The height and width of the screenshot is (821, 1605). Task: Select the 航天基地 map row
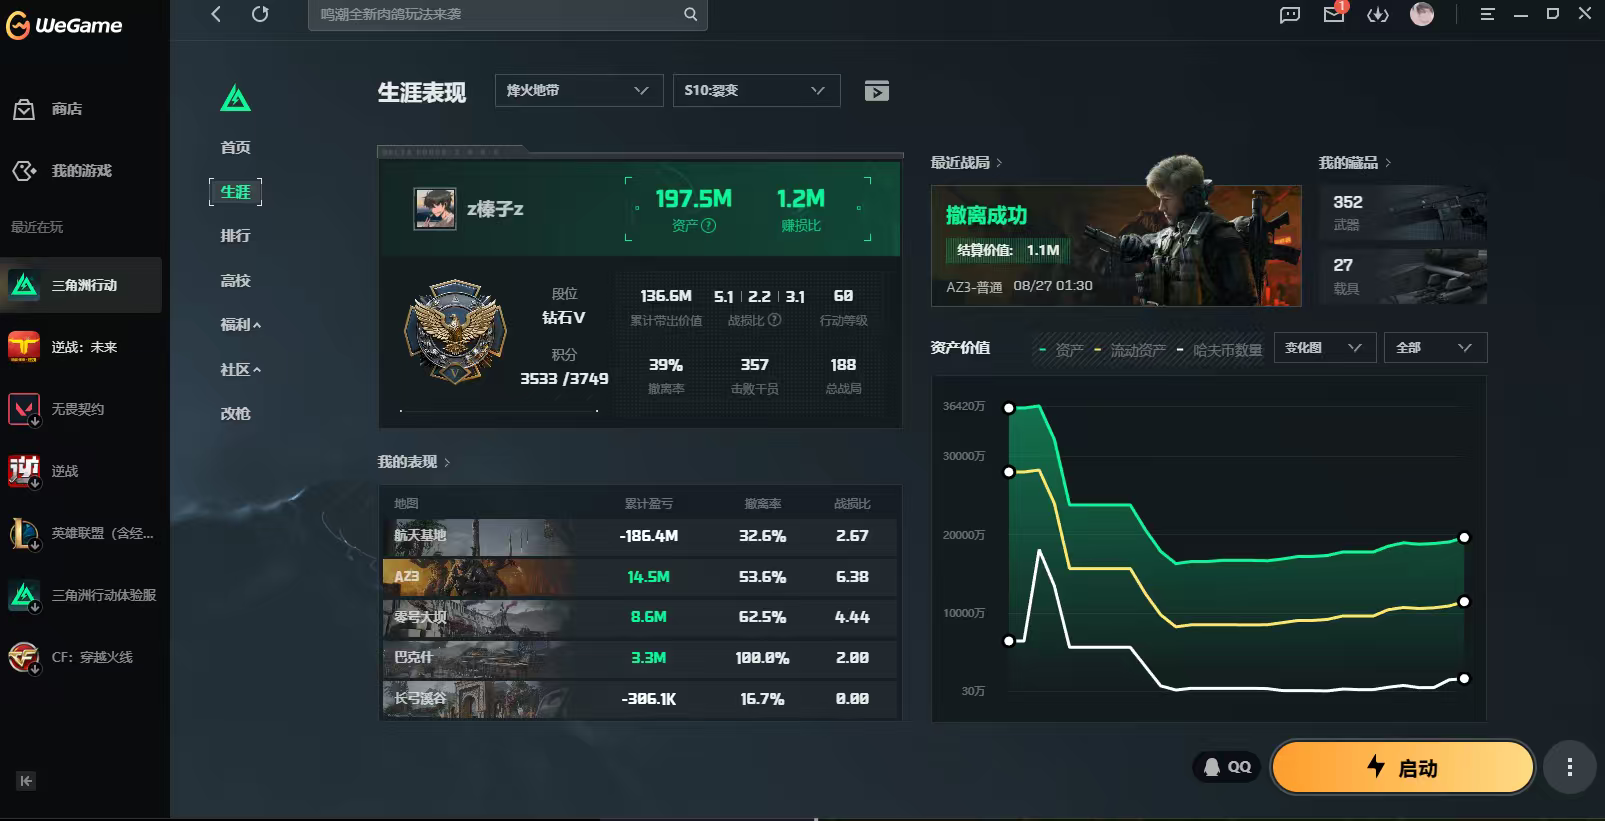640,536
